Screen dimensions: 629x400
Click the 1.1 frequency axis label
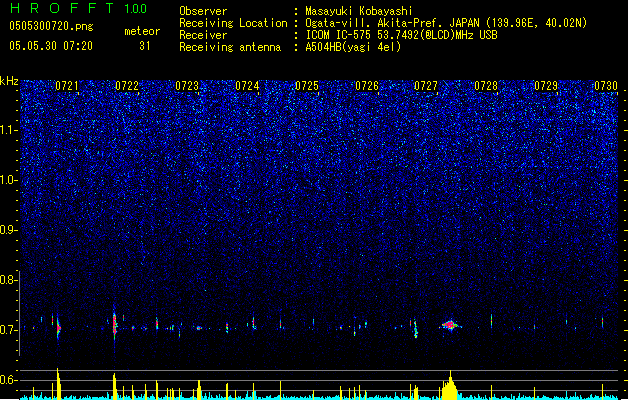tap(8, 130)
